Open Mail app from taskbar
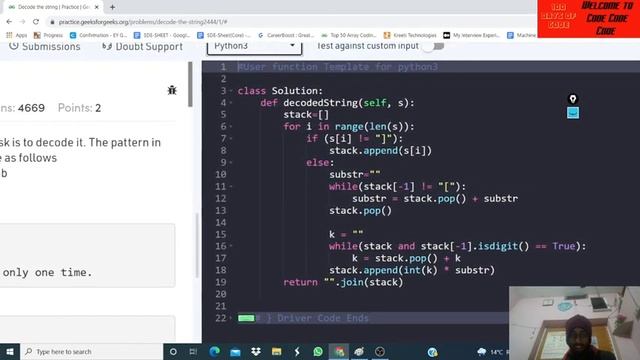640x360 pixels. [x=235, y=351]
